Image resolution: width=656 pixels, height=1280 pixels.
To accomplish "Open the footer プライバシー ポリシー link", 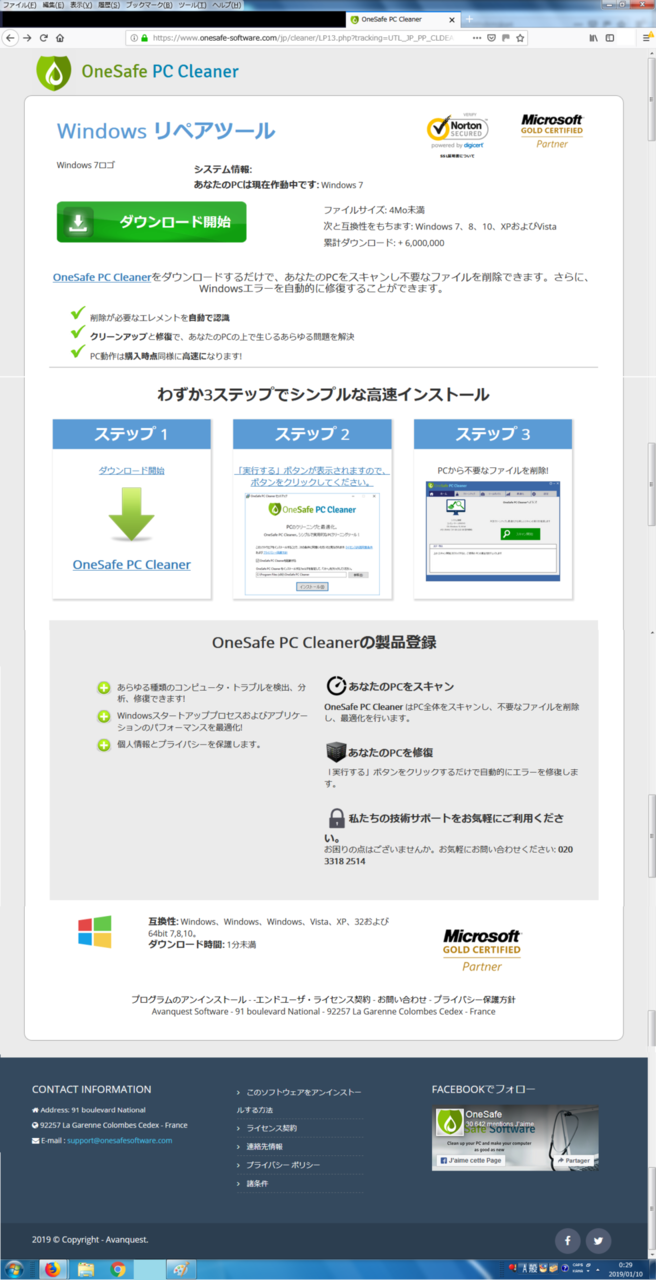I will point(283,1165).
